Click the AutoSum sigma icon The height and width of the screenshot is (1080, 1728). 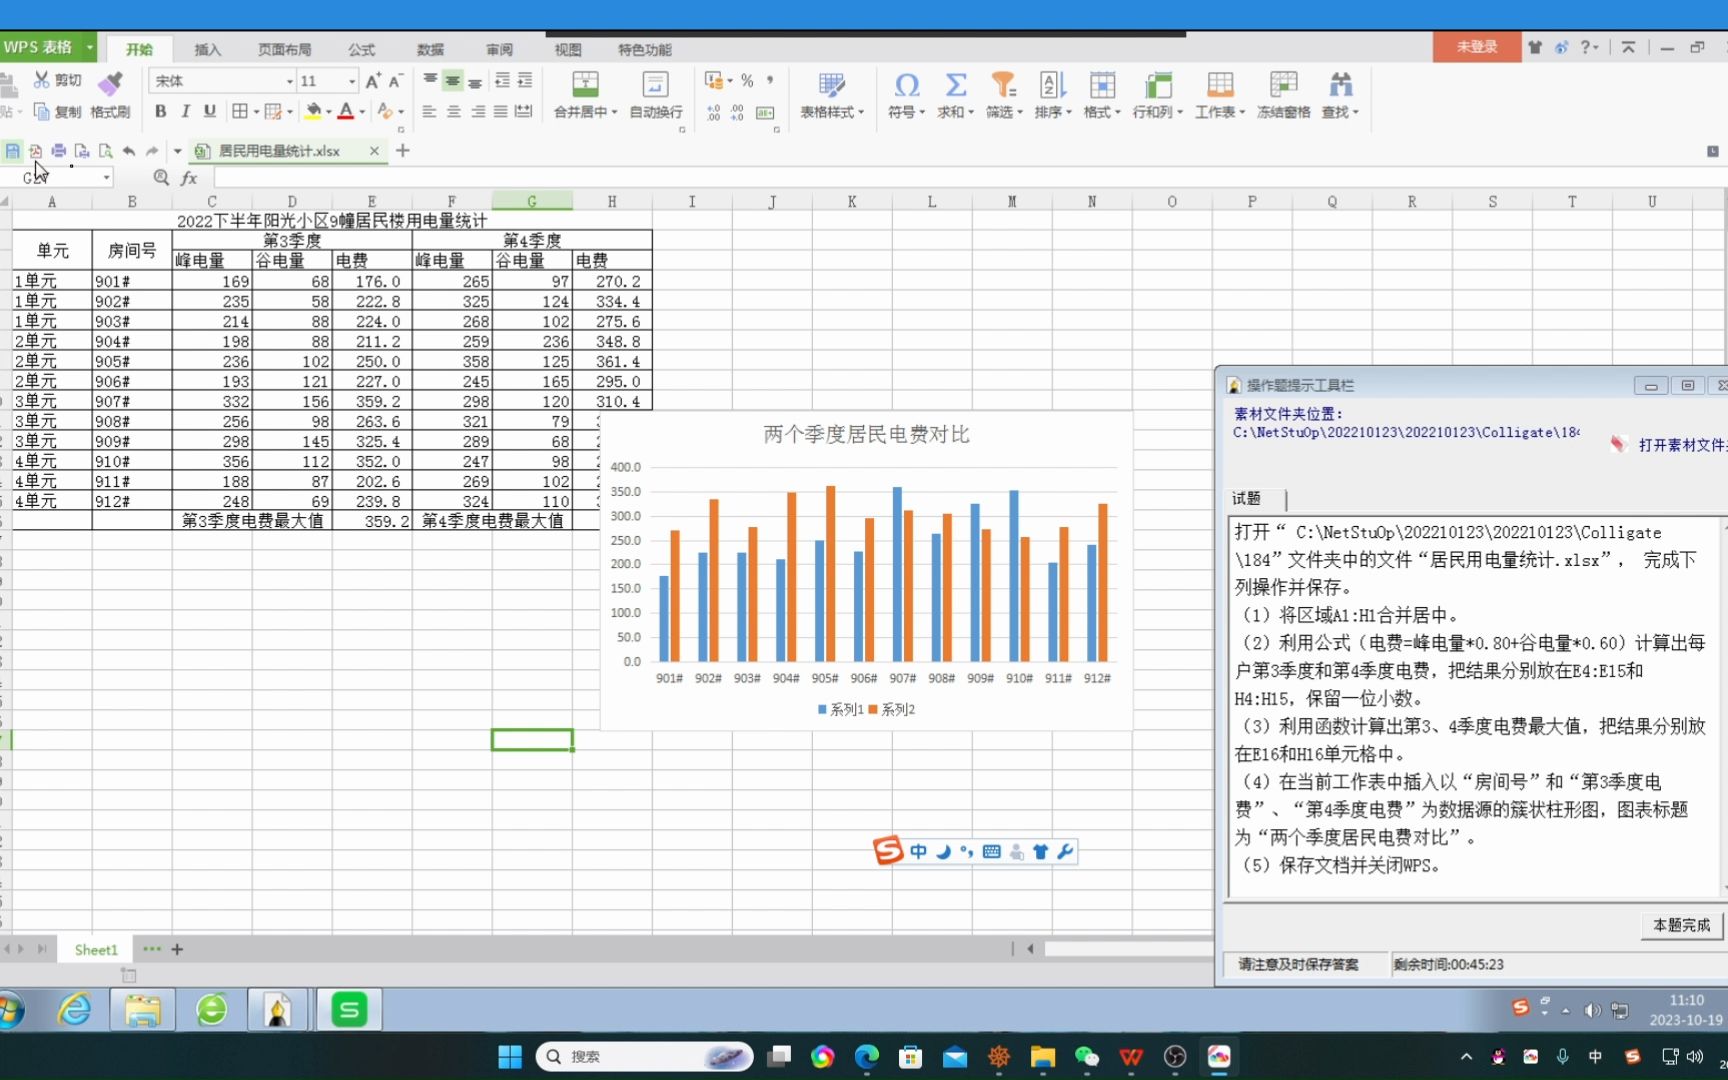[x=955, y=84]
